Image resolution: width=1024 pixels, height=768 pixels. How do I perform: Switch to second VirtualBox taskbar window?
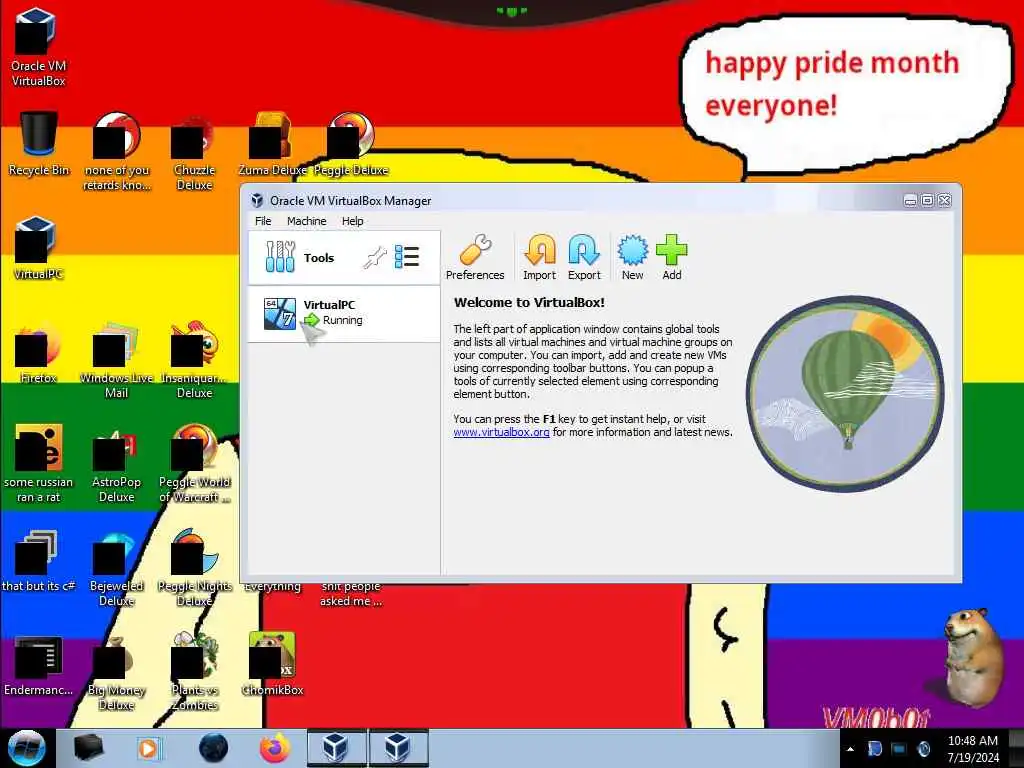tap(398, 748)
